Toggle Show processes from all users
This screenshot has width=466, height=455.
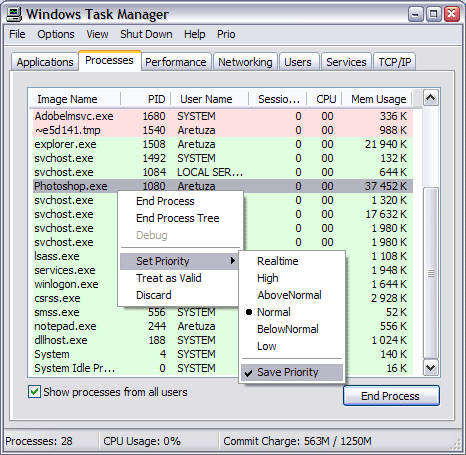pyautogui.click(x=34, y=392)
